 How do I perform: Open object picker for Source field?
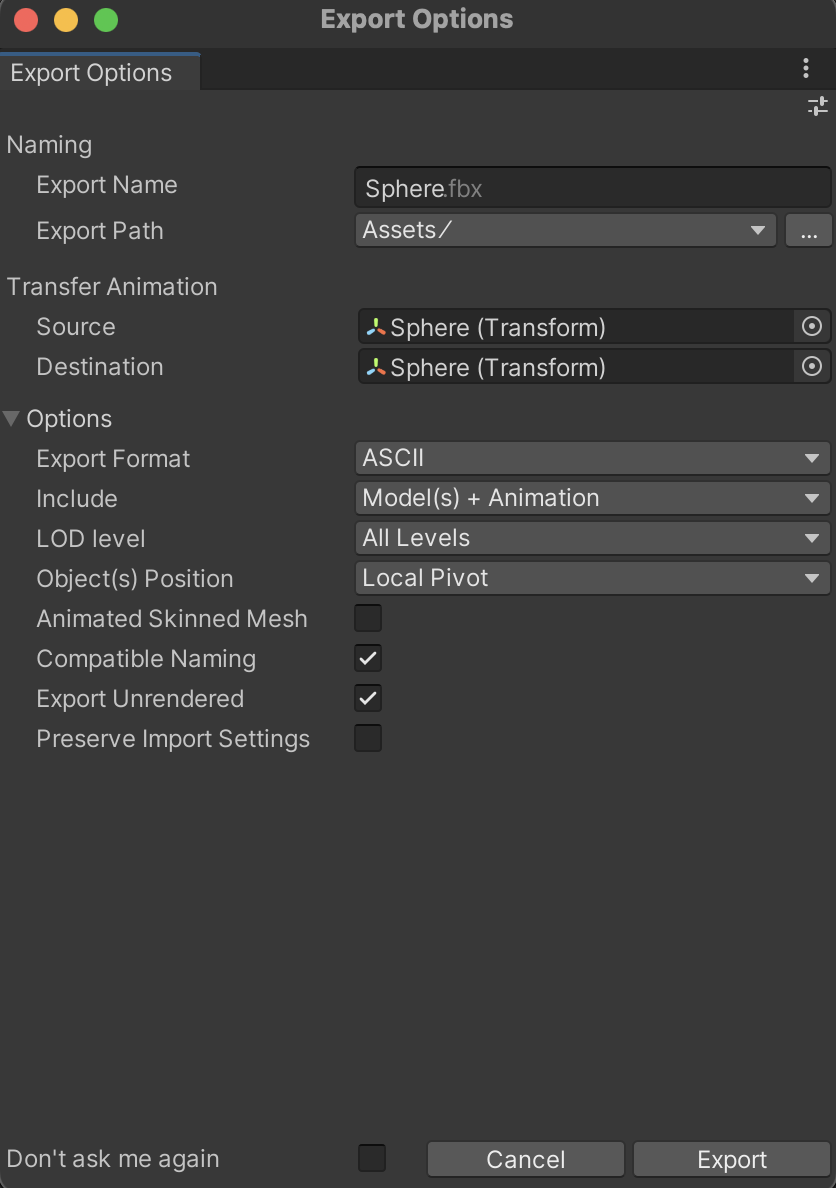point(812,327)
